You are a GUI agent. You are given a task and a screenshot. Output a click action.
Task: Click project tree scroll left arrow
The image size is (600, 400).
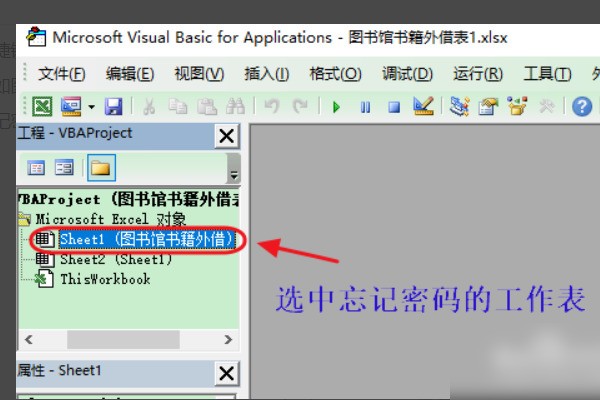(x=29, y=340)
